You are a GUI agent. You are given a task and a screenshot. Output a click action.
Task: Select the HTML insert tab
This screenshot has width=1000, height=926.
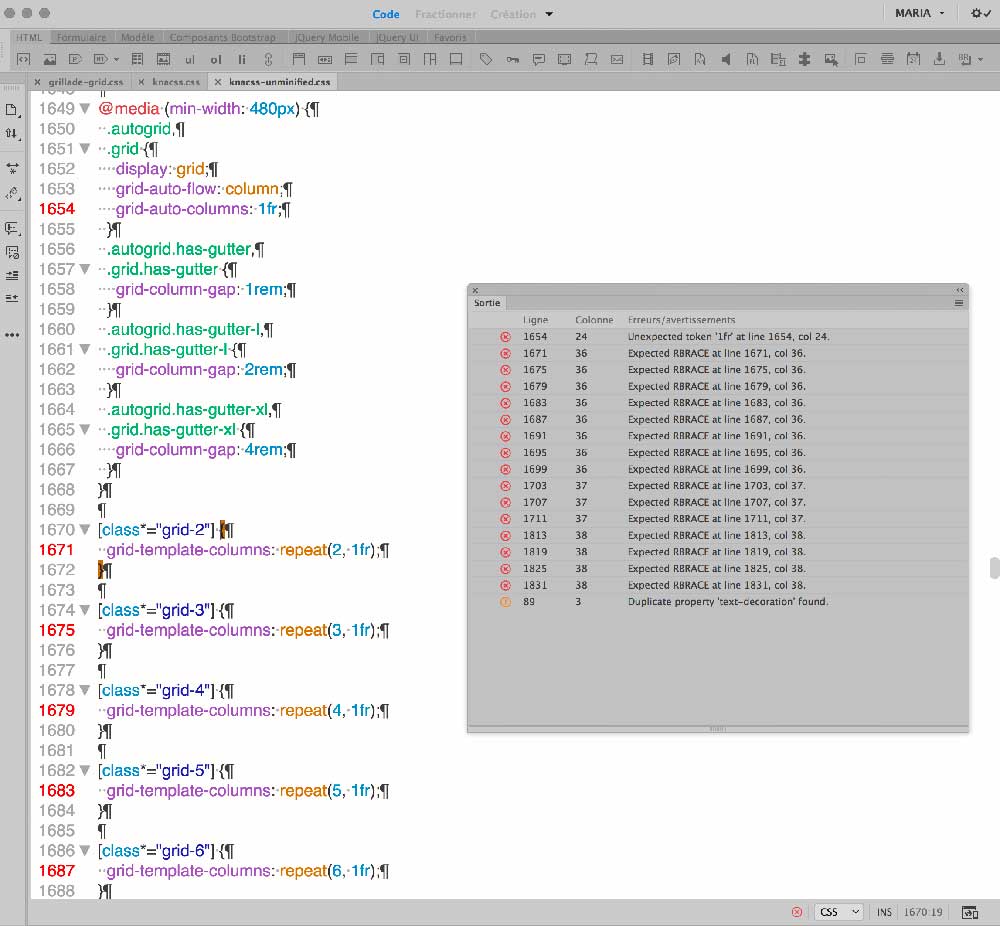29,38
